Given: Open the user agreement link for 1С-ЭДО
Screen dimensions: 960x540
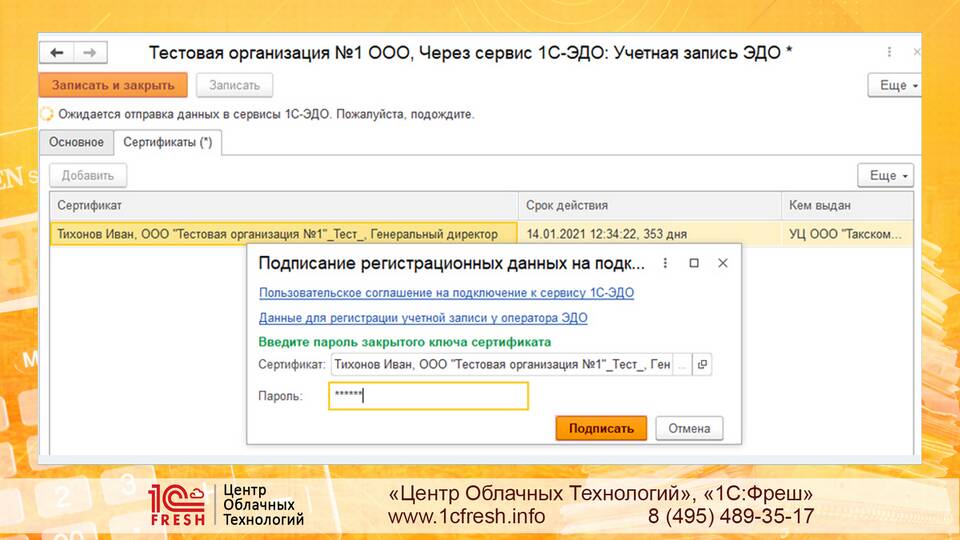Looking at the screenshot, I should [x=446, y=293].
